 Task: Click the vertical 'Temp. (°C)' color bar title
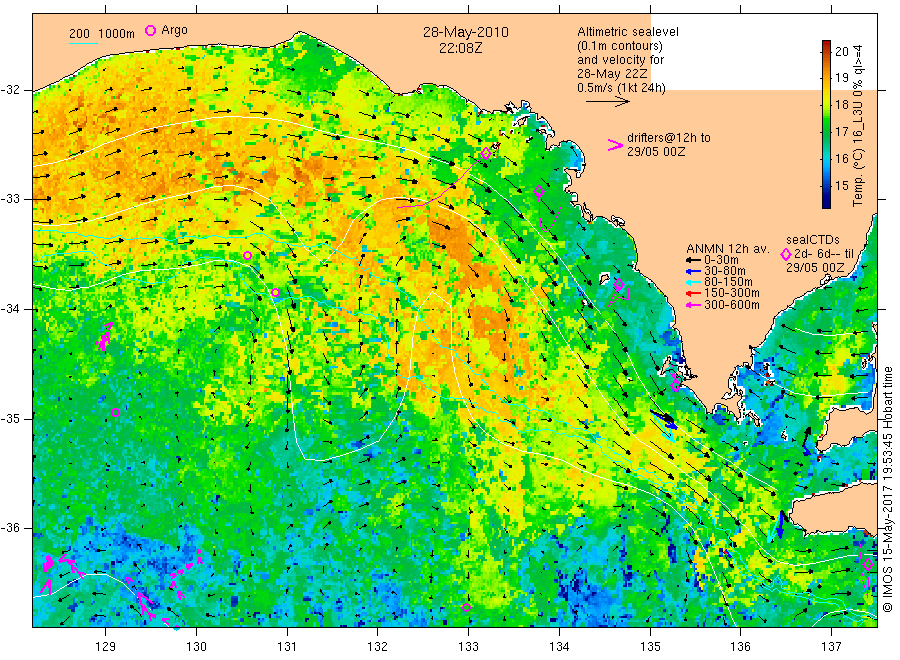coord(858,176)
